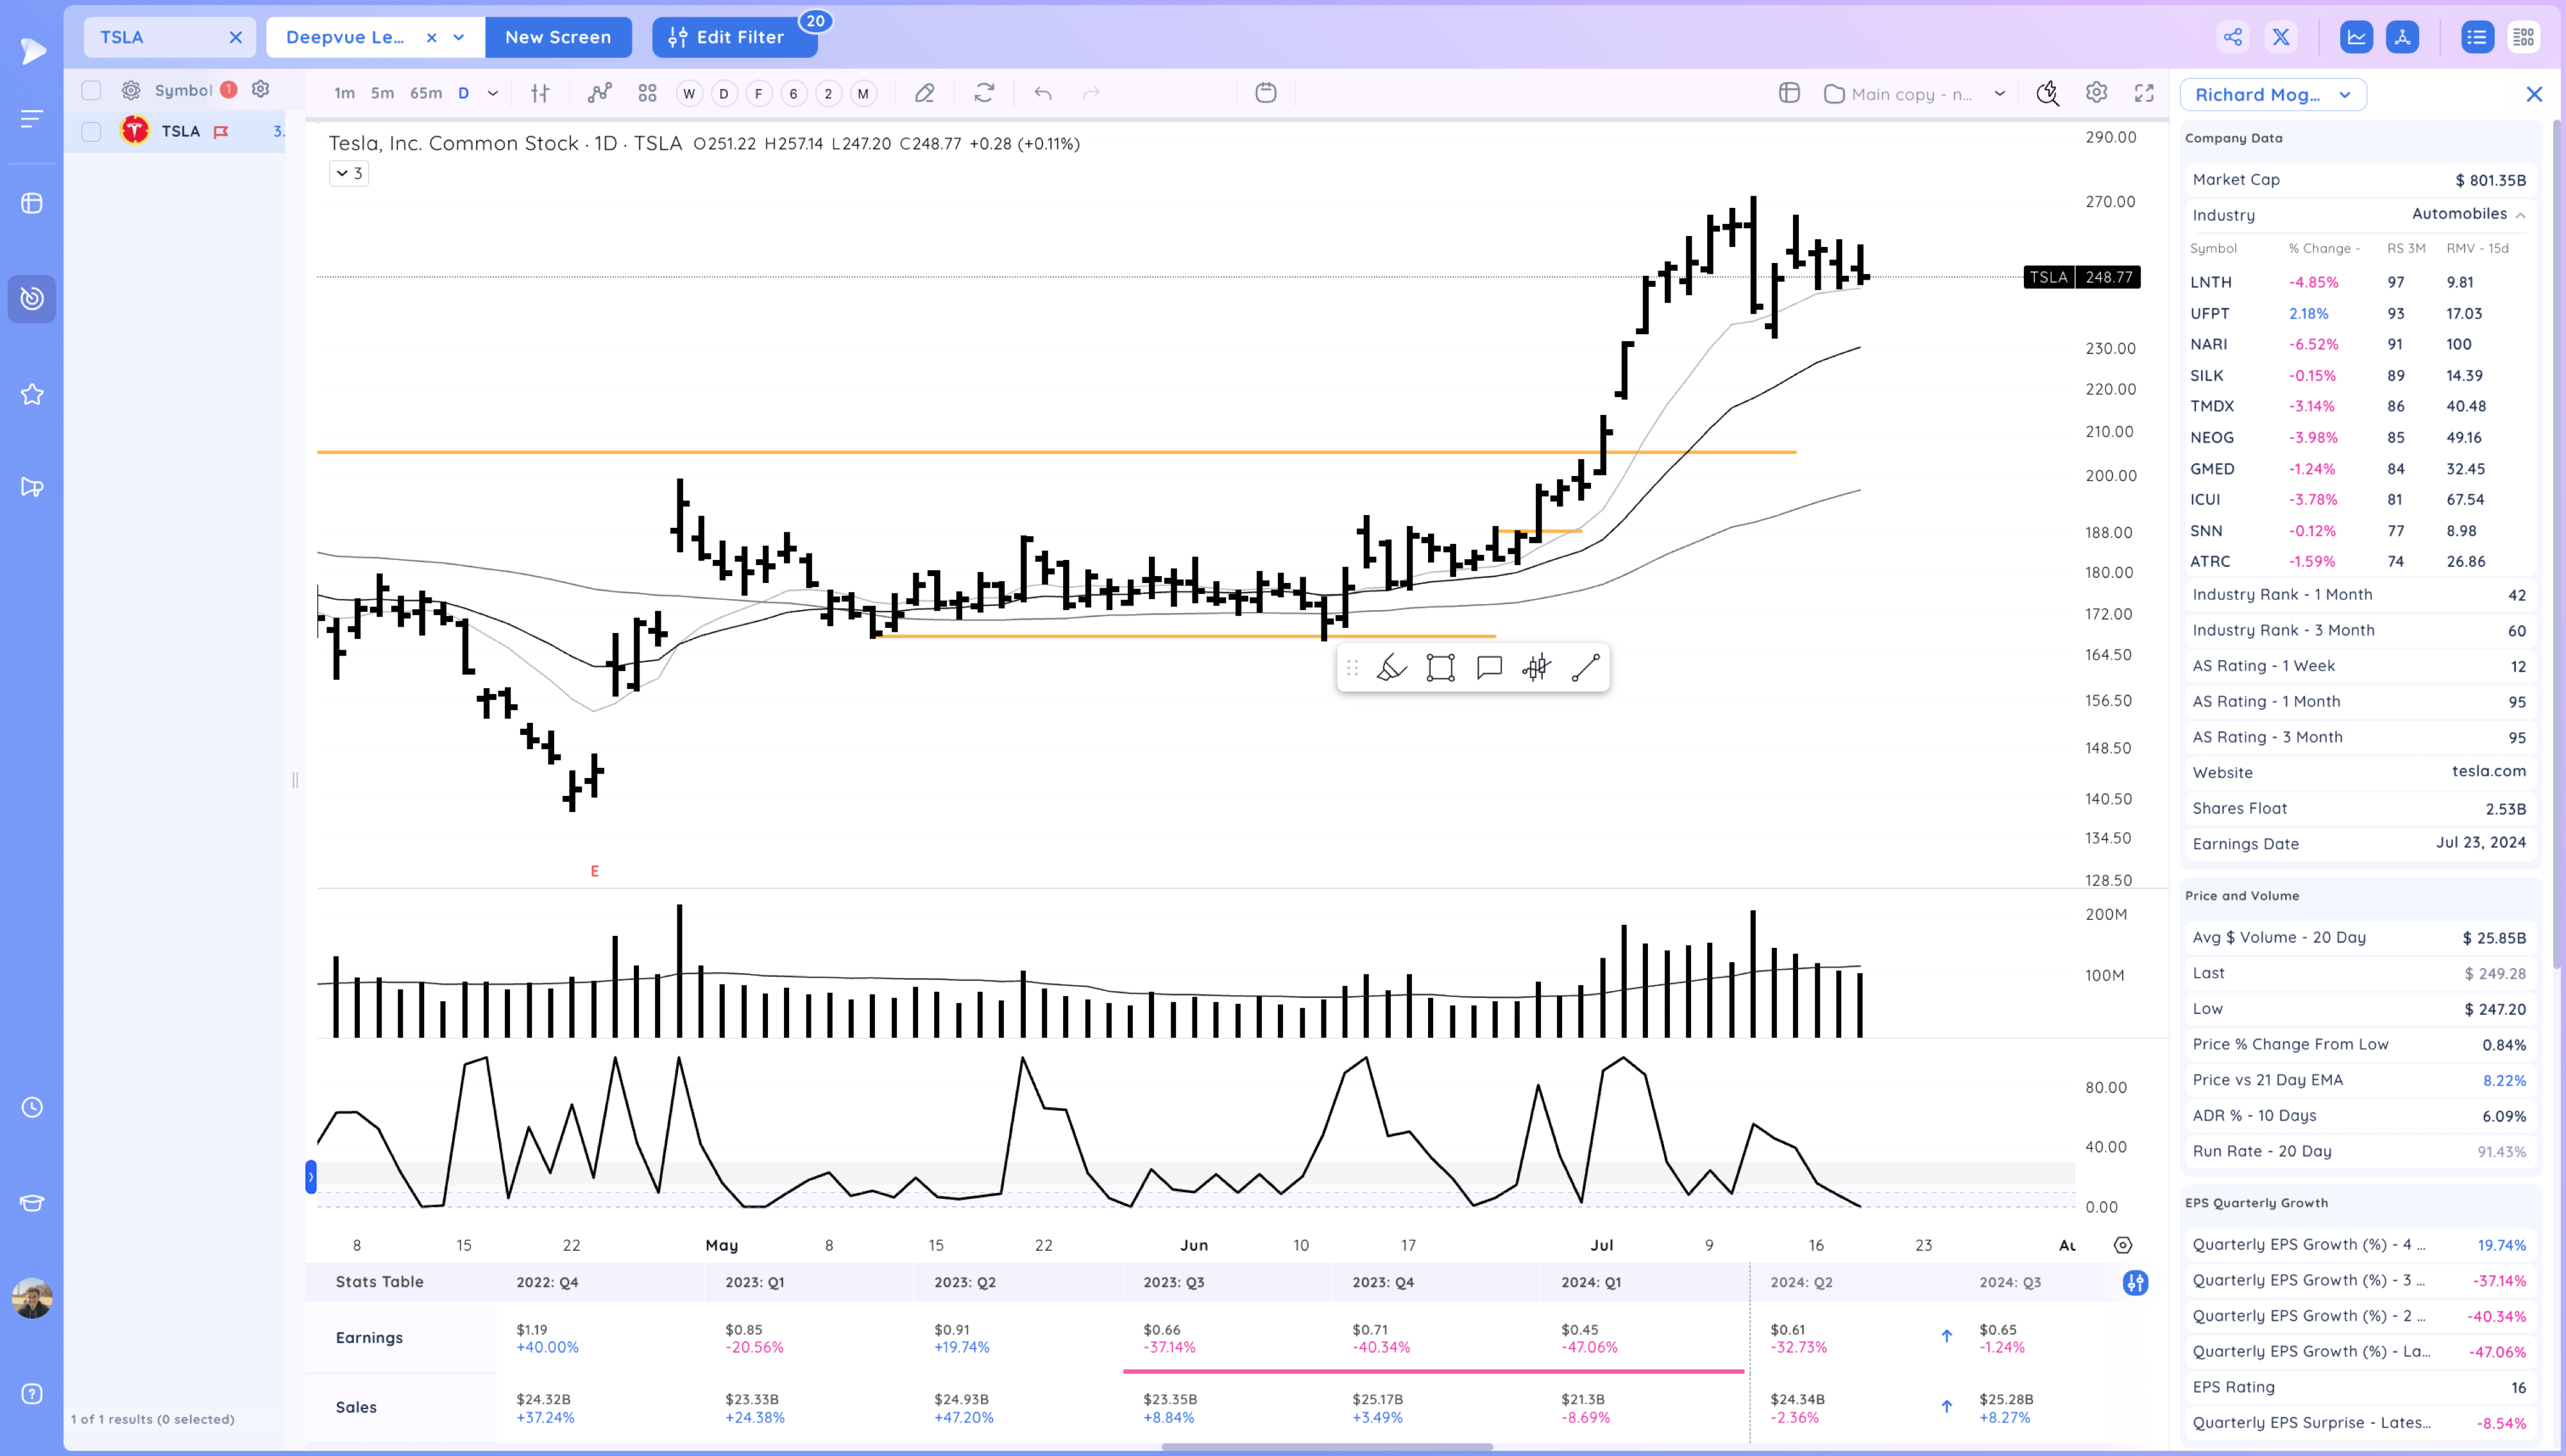
Task: Toggle the select-all checkbox beside Symbol
Action: pyautogui.click(x=91, y=90)
